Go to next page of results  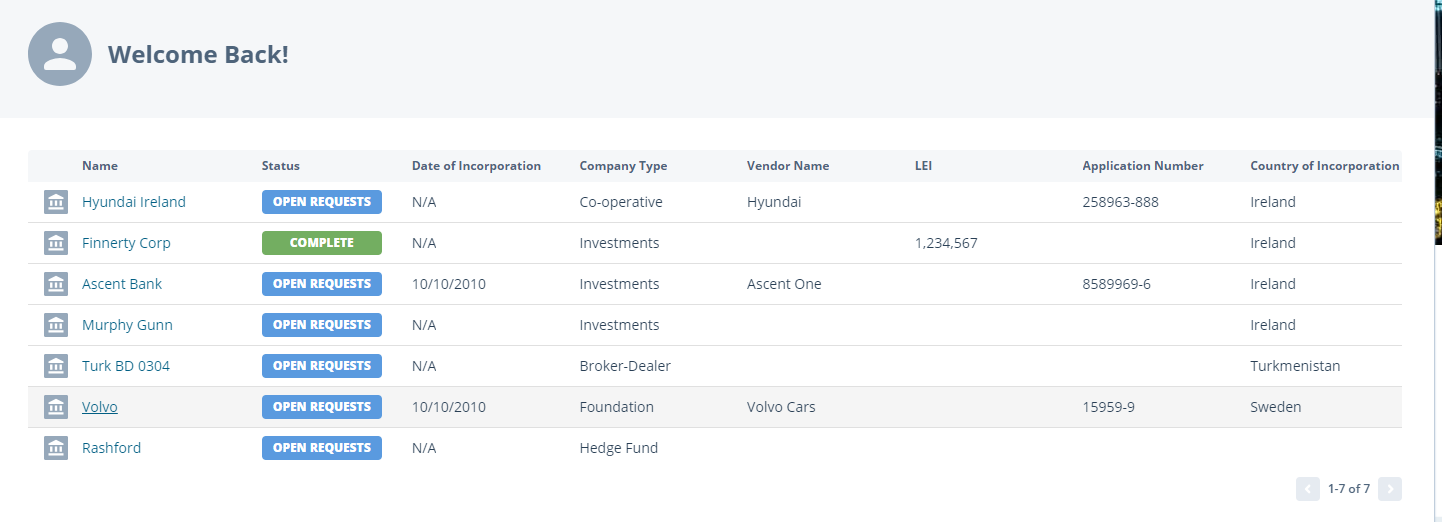[x=1389, y=489]
